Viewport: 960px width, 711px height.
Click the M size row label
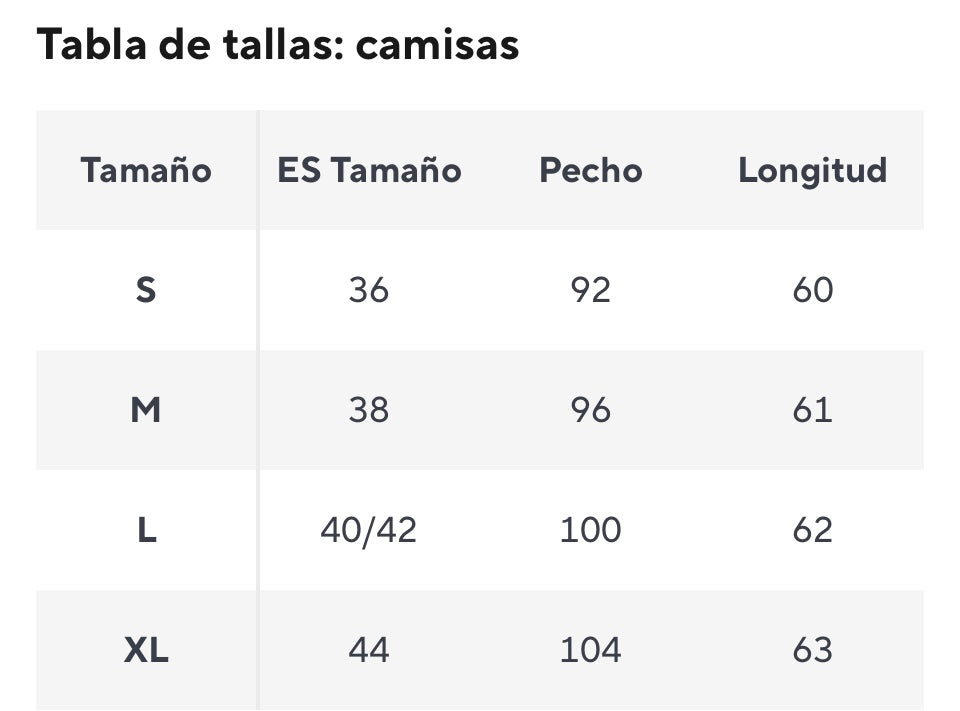click(146, 410)
